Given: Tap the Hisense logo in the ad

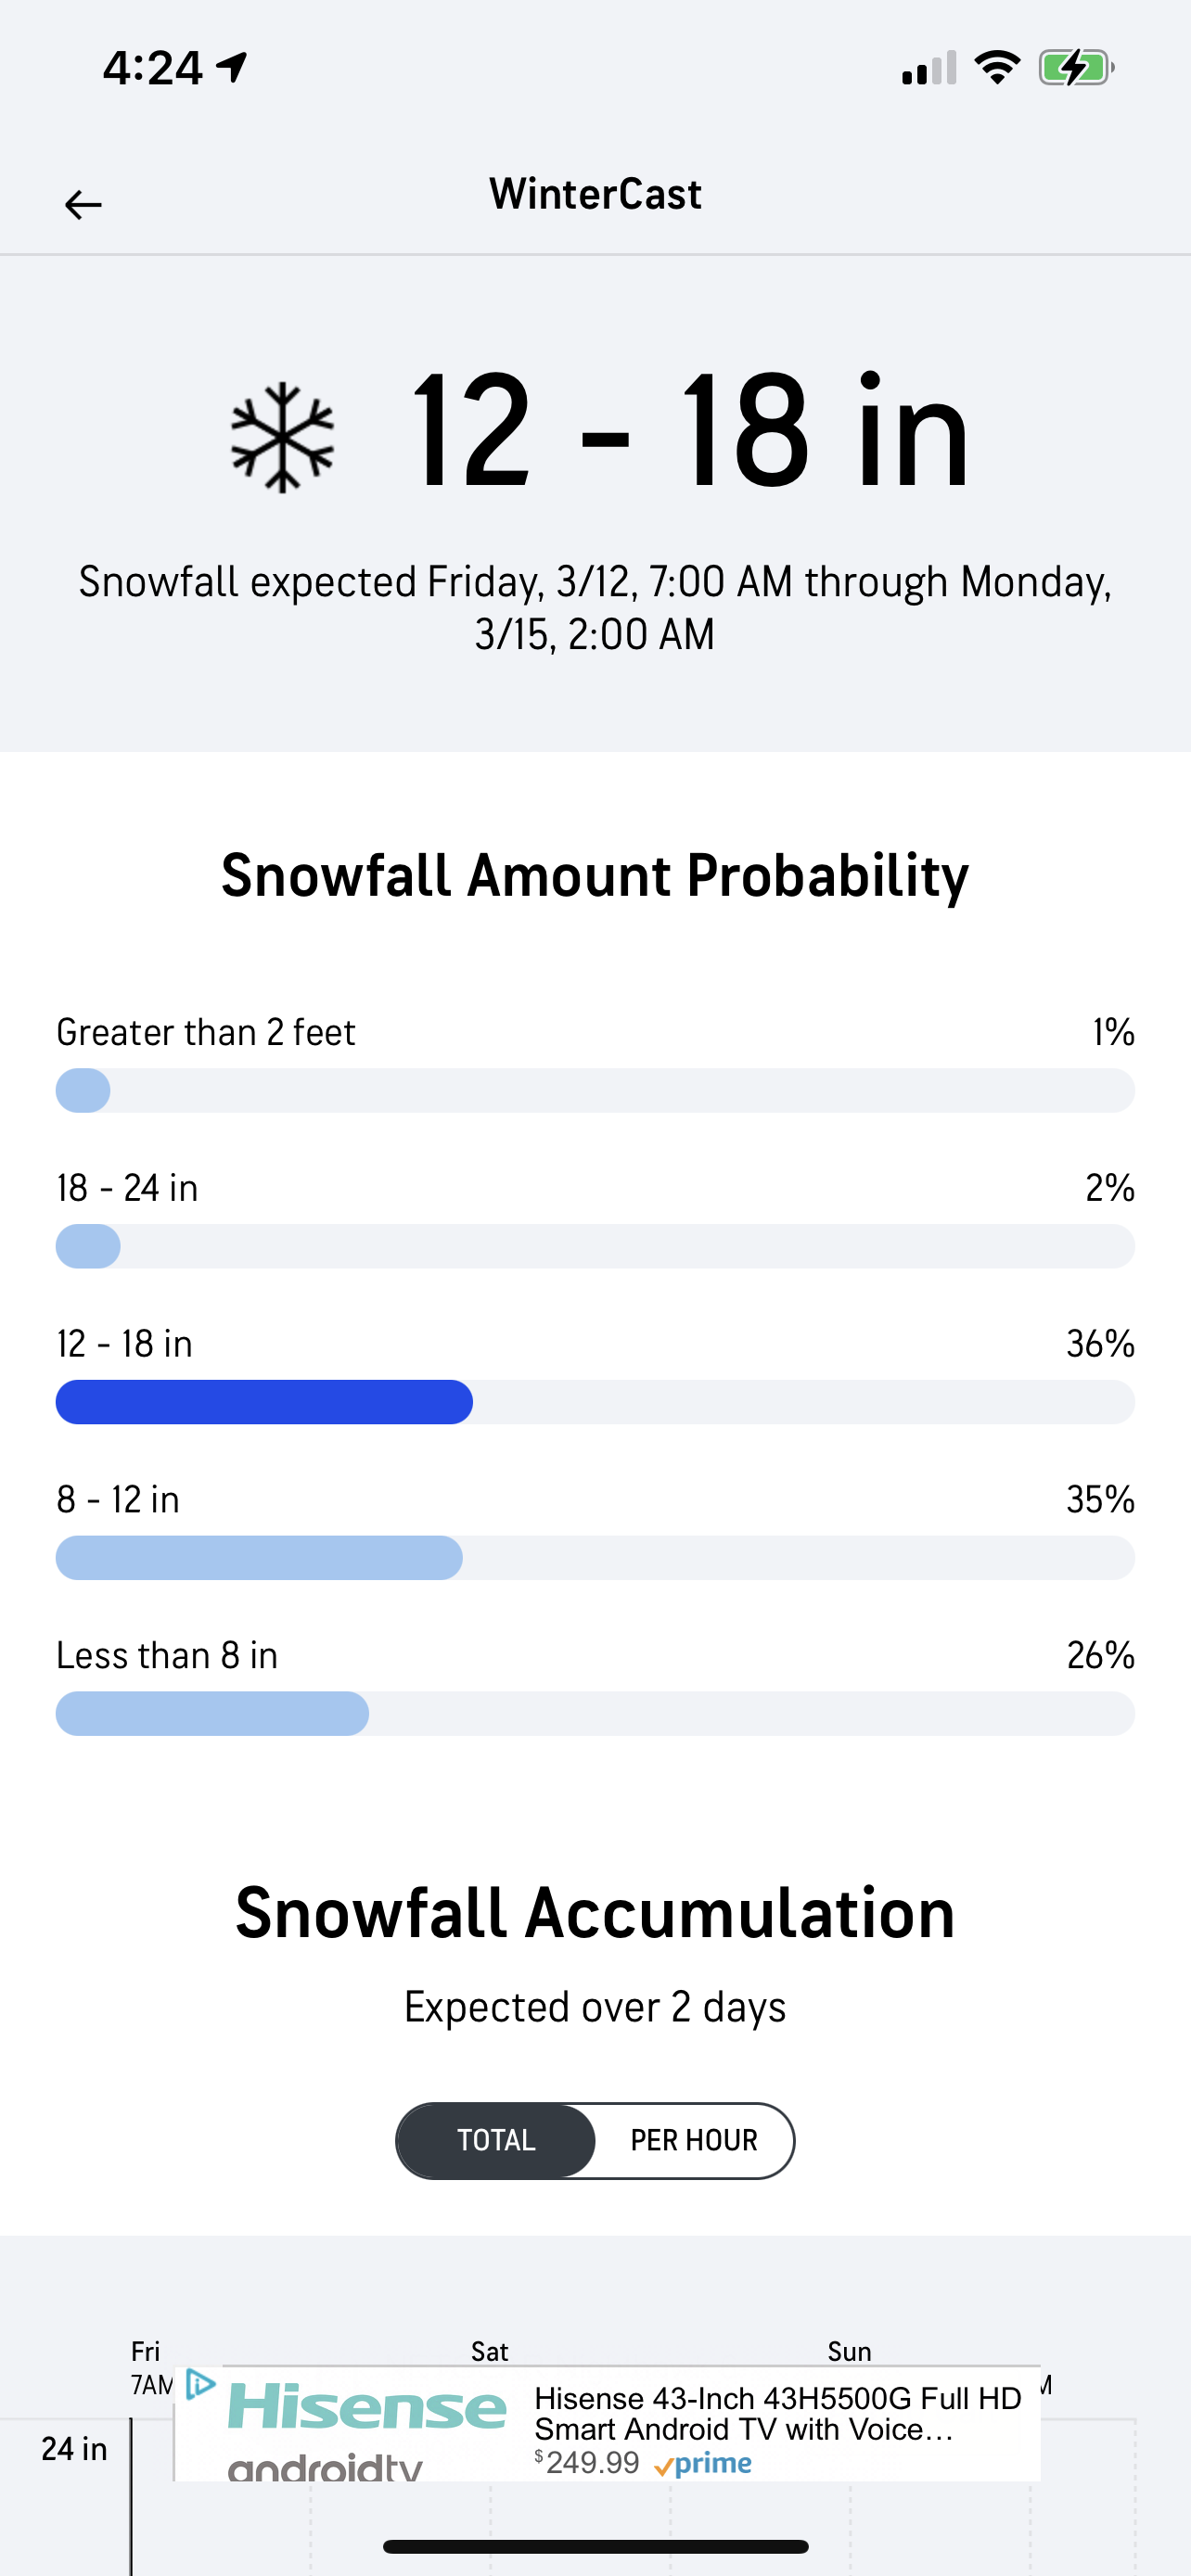Looking at the screenshot, I should click(x=367, y=2407).
